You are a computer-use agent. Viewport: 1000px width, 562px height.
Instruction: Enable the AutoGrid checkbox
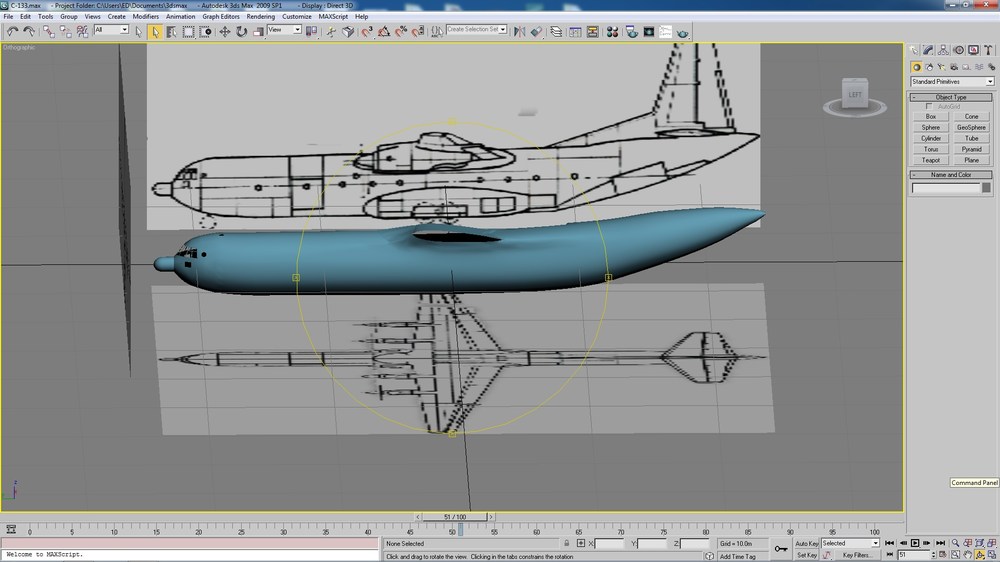coord(929,107)
